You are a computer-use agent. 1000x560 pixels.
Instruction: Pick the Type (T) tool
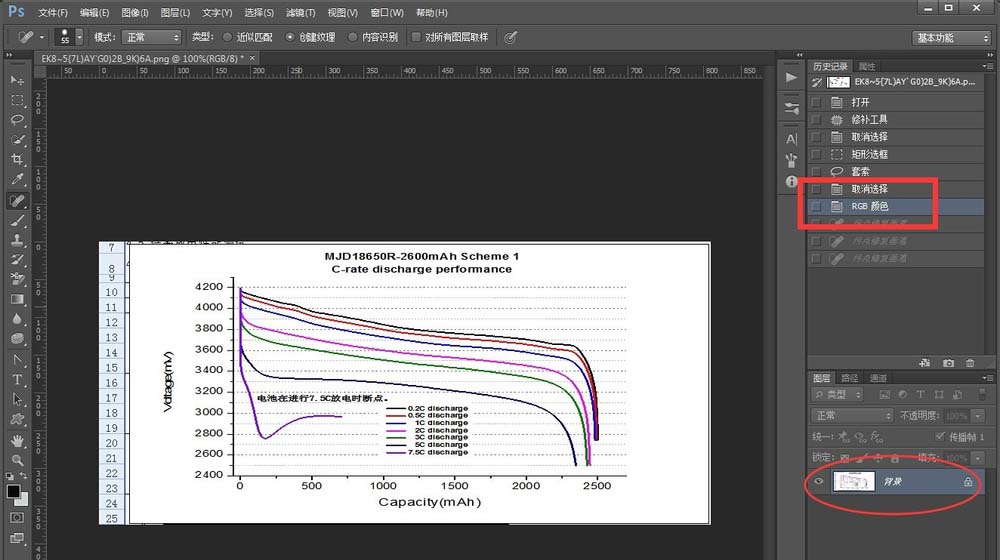pos(17,380)
